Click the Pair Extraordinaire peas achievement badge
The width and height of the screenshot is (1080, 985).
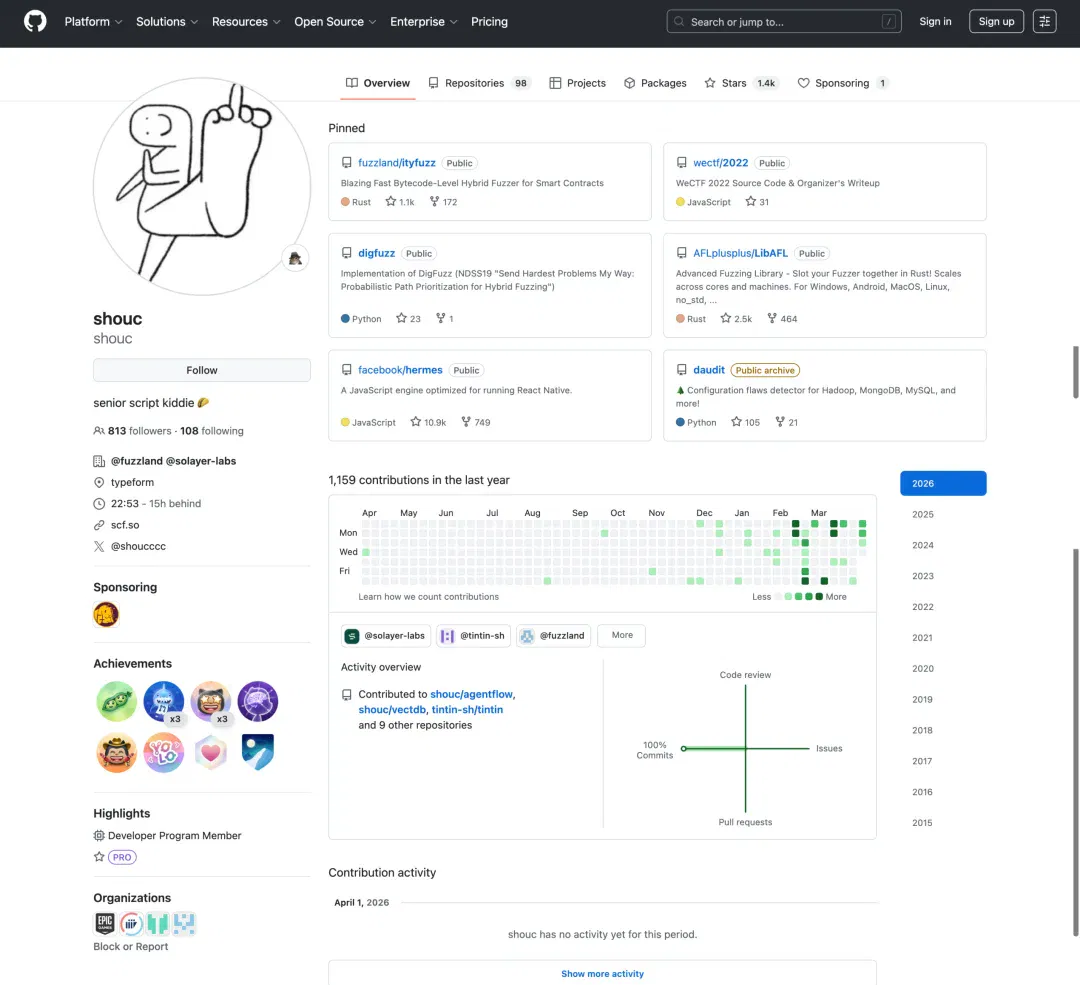click(116, 701)
